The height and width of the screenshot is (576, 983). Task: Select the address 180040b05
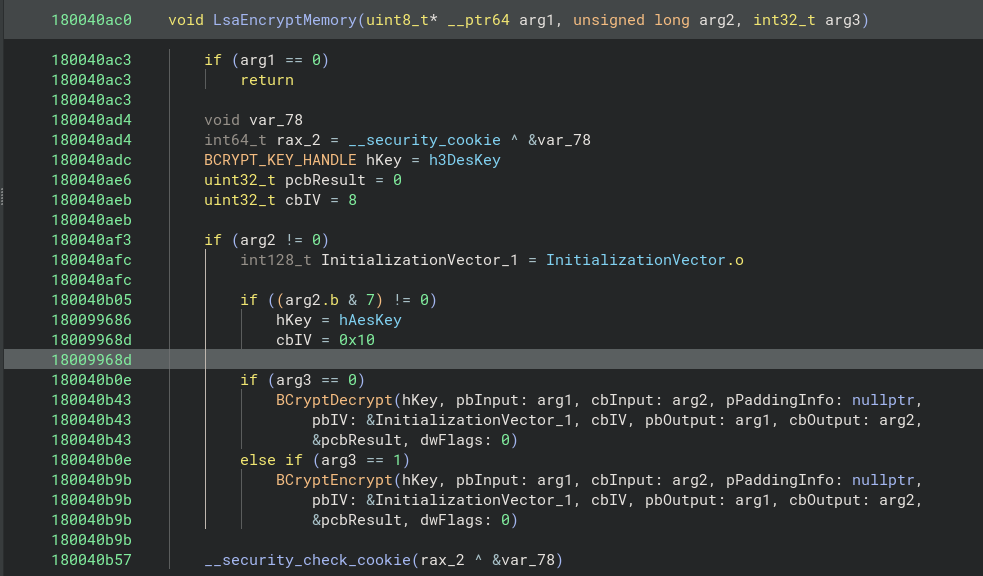pos(92,300)
